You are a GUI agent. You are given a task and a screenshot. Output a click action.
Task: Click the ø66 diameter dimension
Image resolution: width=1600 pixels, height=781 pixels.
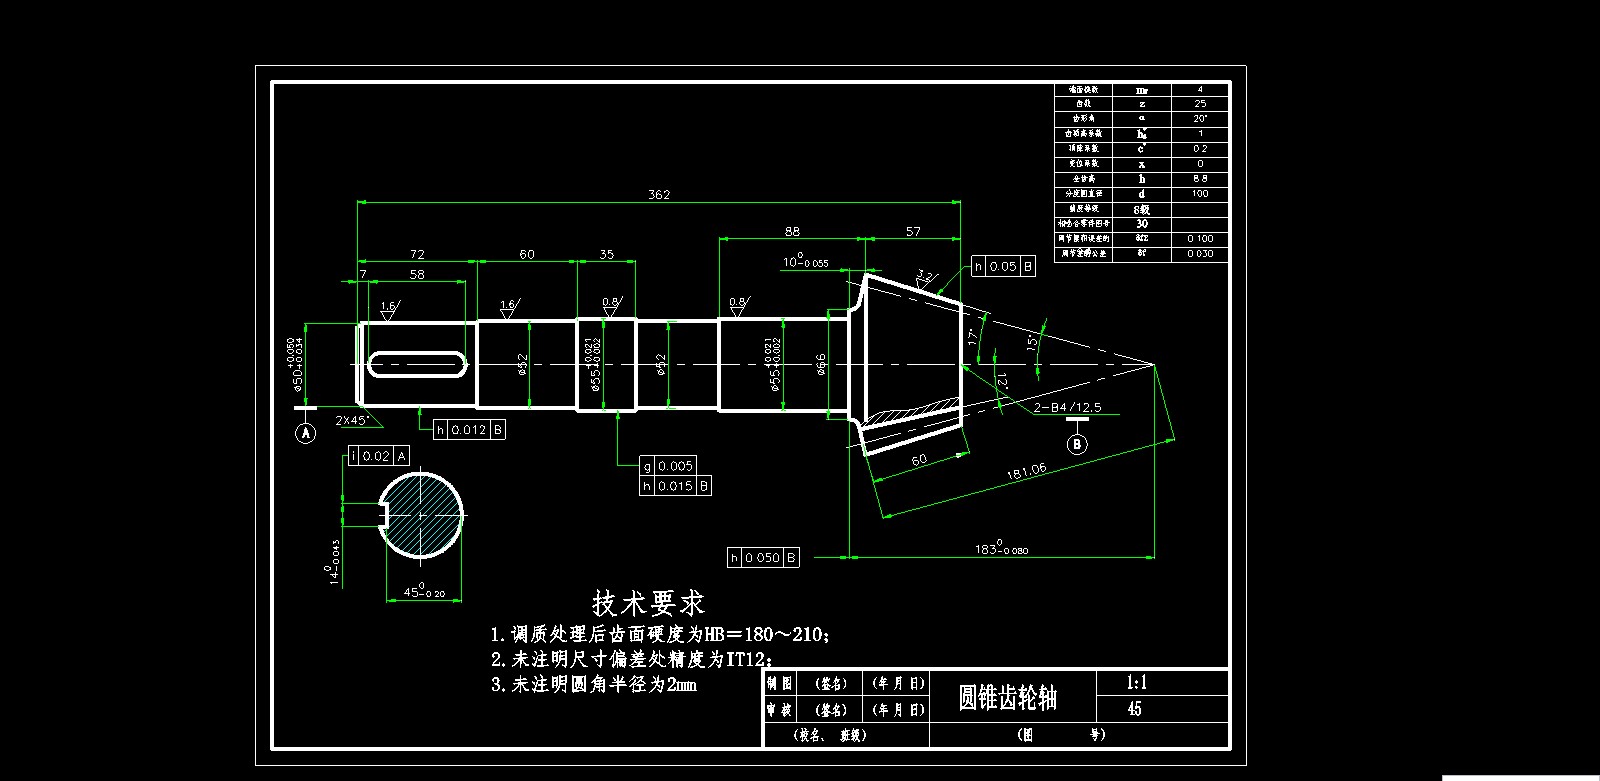[x=821, y=364]
